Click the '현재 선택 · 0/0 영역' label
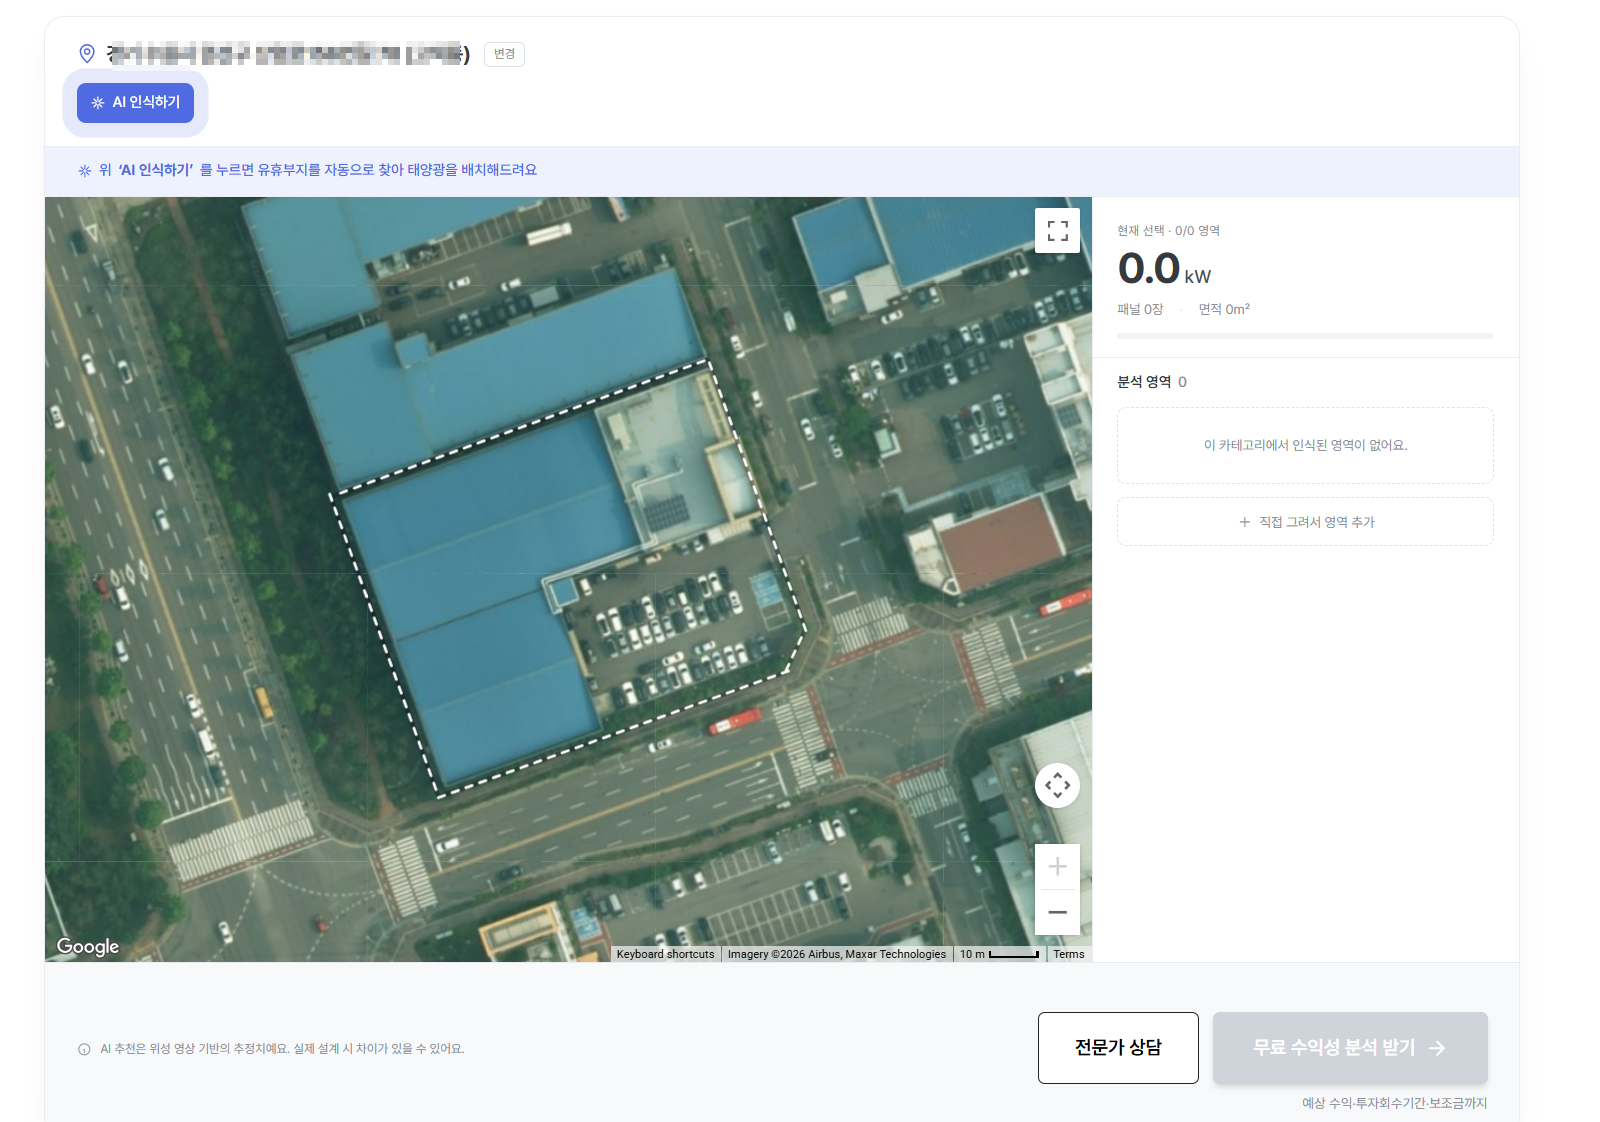The image size is (1600, 1122). coord(1168,231)
